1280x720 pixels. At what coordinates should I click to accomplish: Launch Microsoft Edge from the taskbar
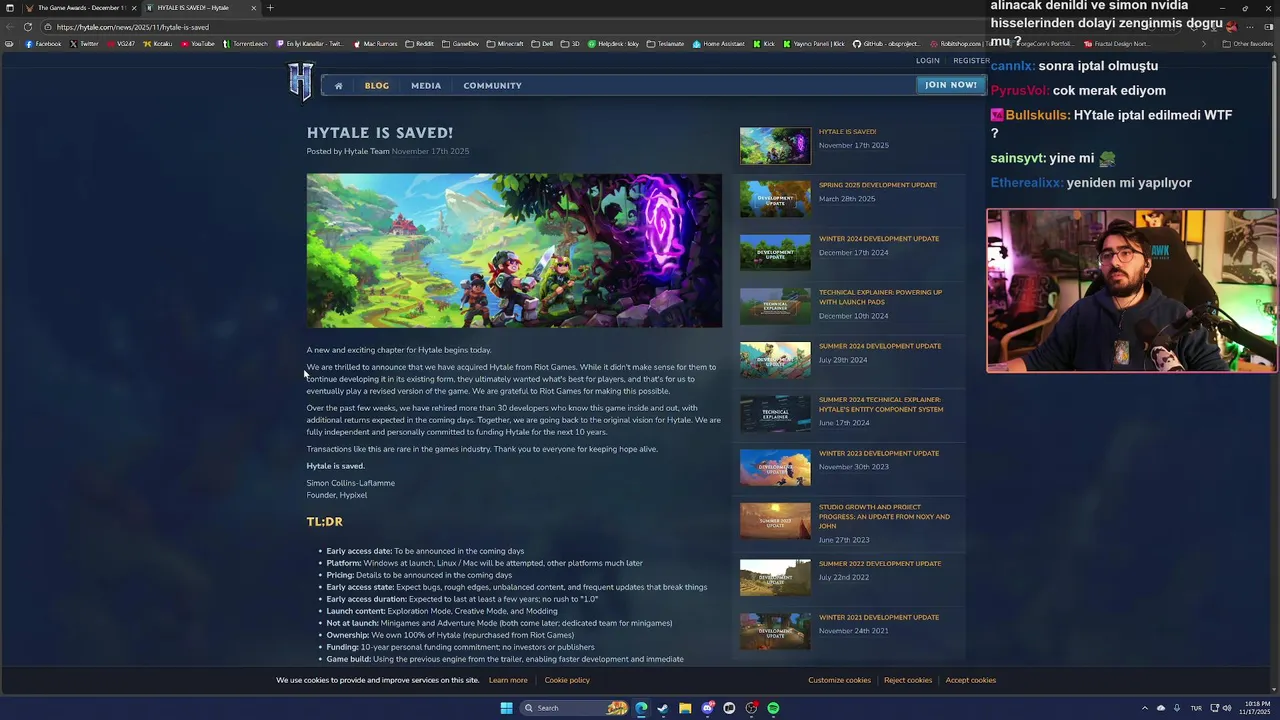coord(641,708)
